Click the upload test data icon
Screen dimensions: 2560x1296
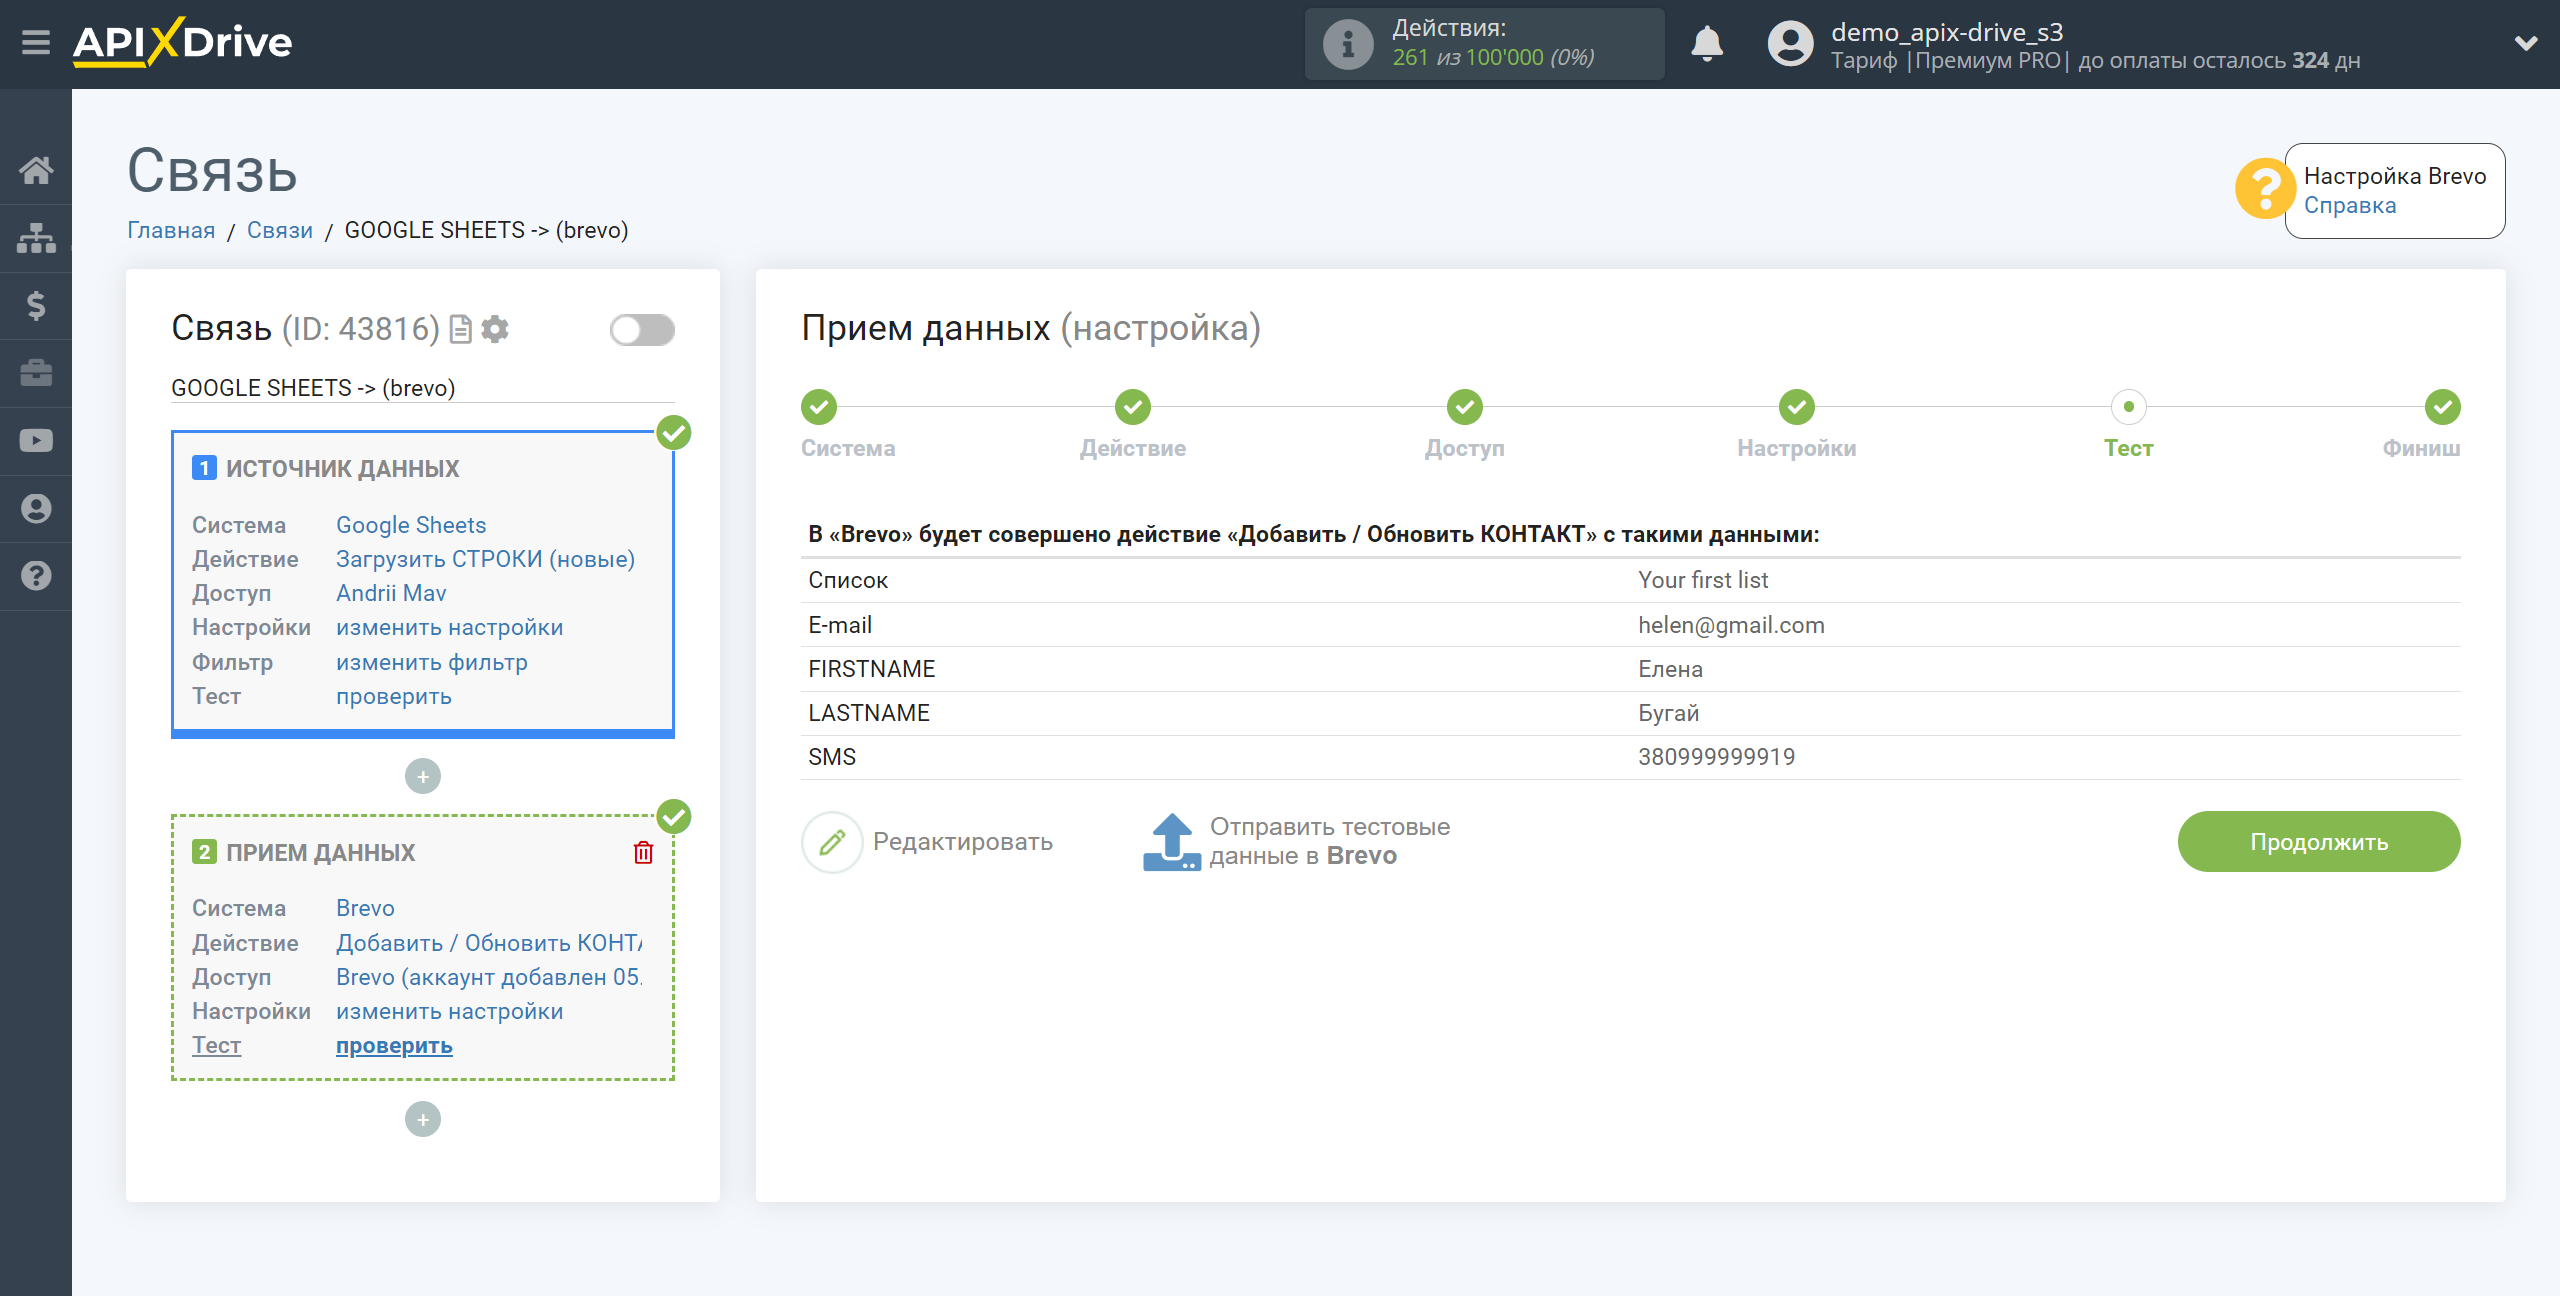(1171, 842)
